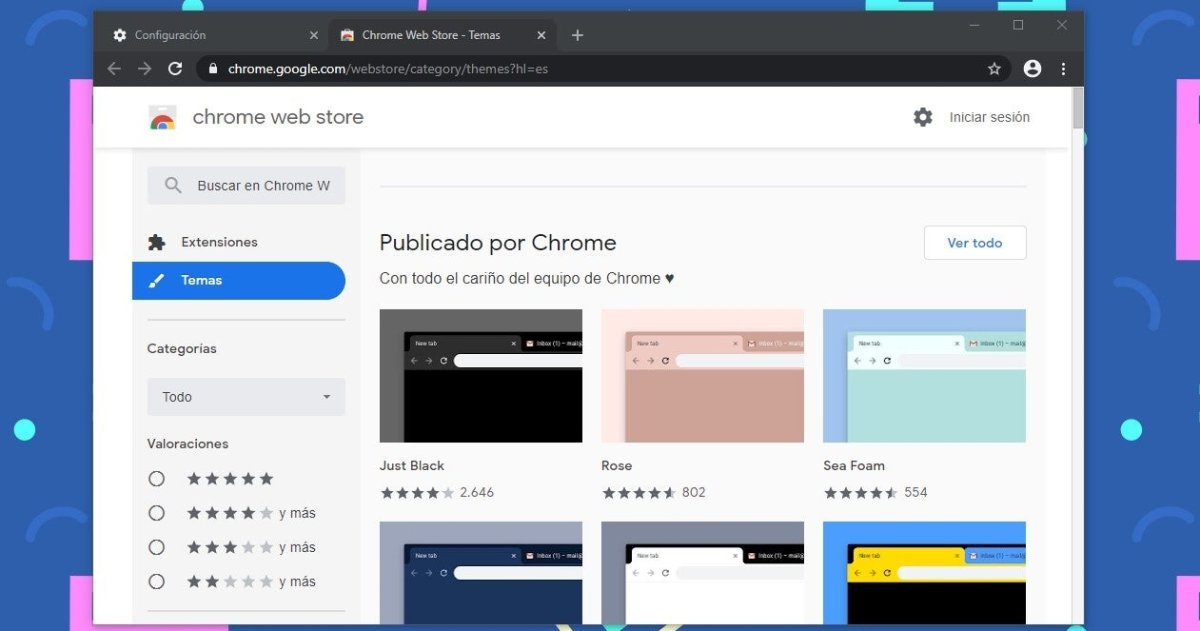
Task: Open a new tab with plus button
Action: coord(577,35)
